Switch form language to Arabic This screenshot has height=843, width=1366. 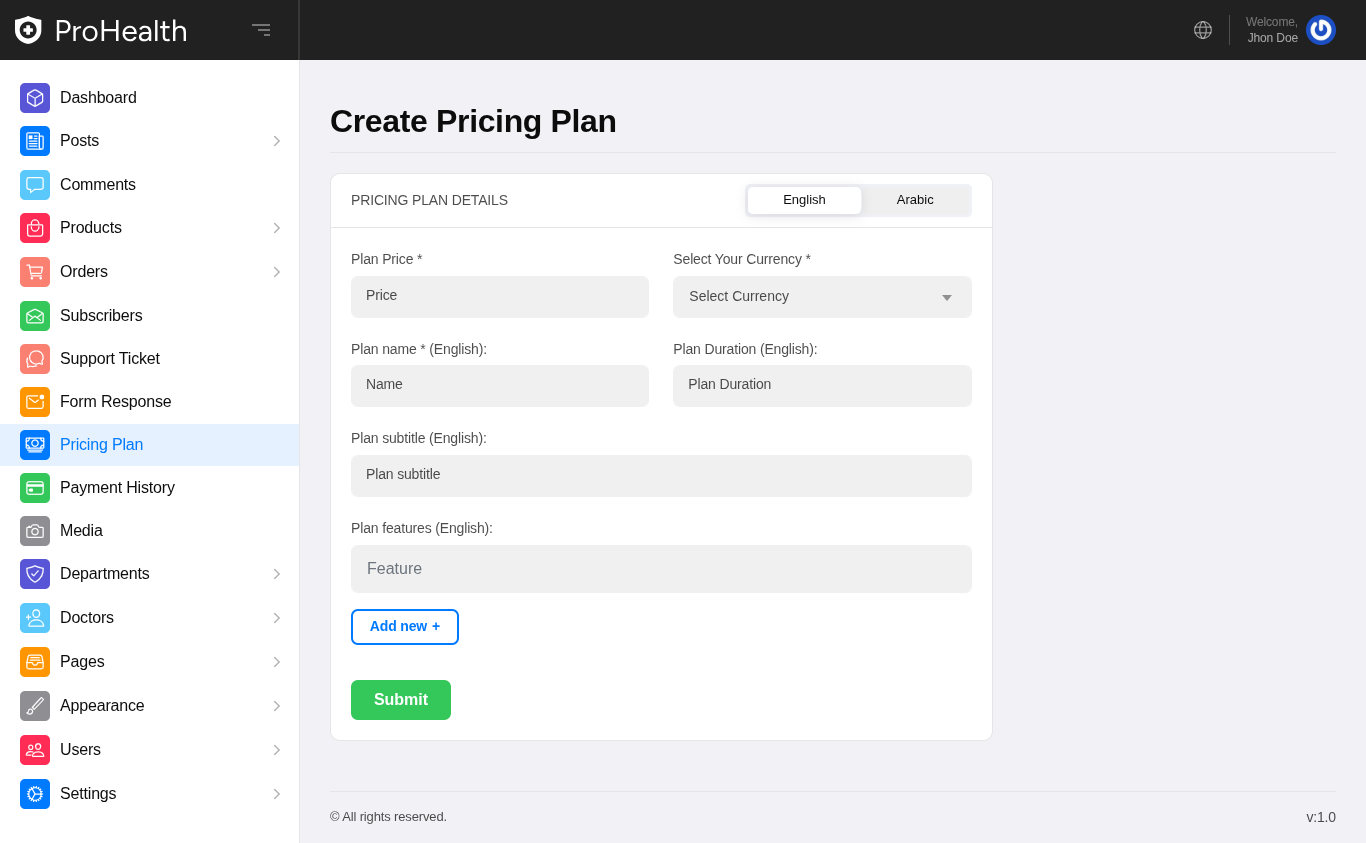click(915, 200)
